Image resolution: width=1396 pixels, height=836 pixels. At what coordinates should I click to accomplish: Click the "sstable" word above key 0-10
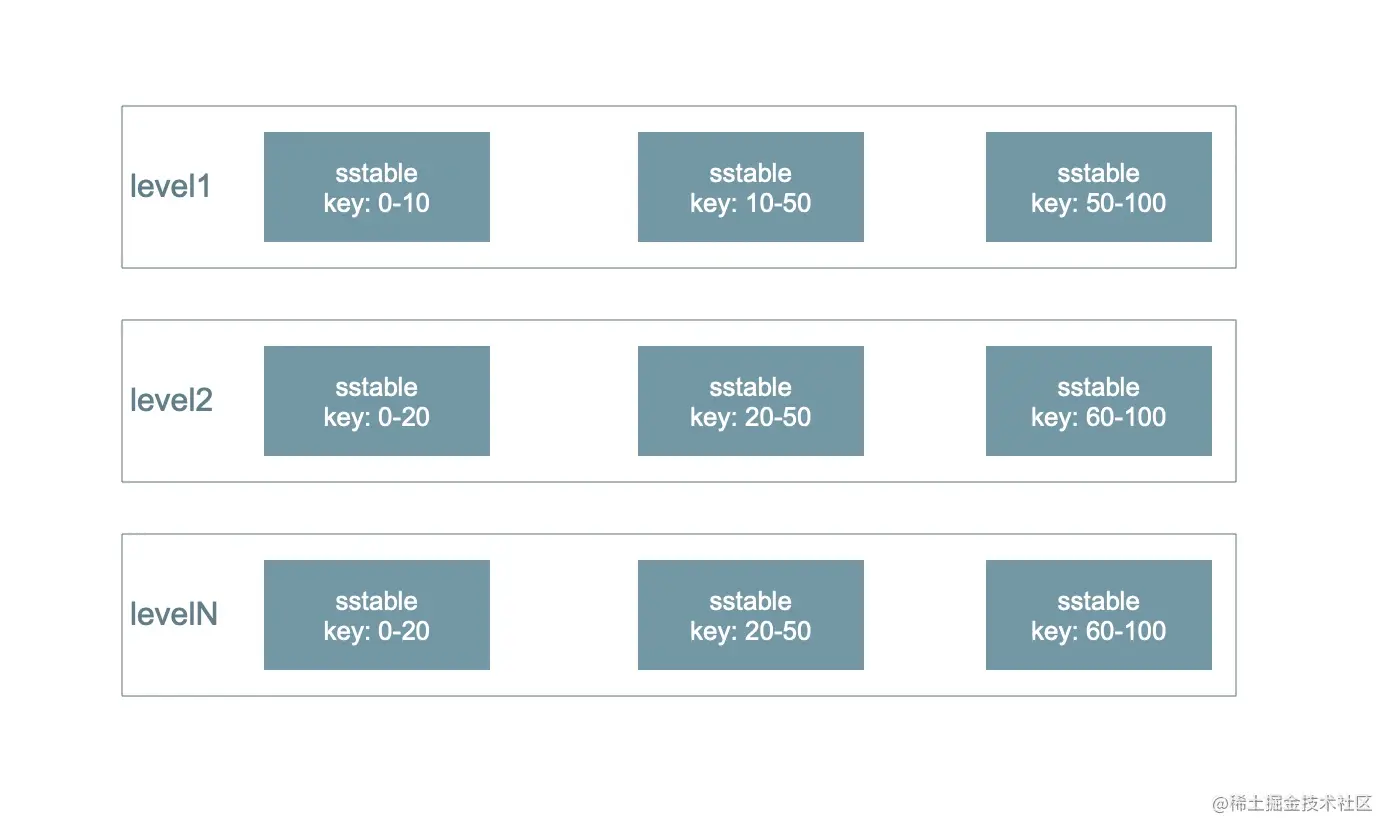pos(377,173)
